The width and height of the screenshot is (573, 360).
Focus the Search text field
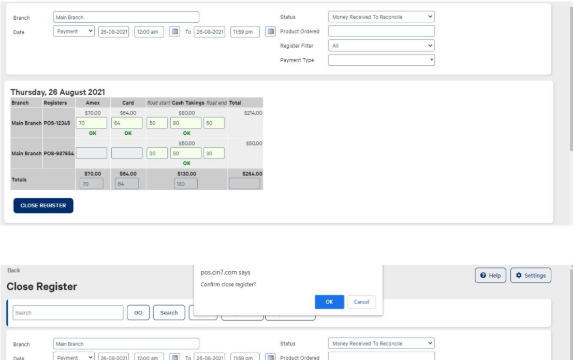(68, 313)
